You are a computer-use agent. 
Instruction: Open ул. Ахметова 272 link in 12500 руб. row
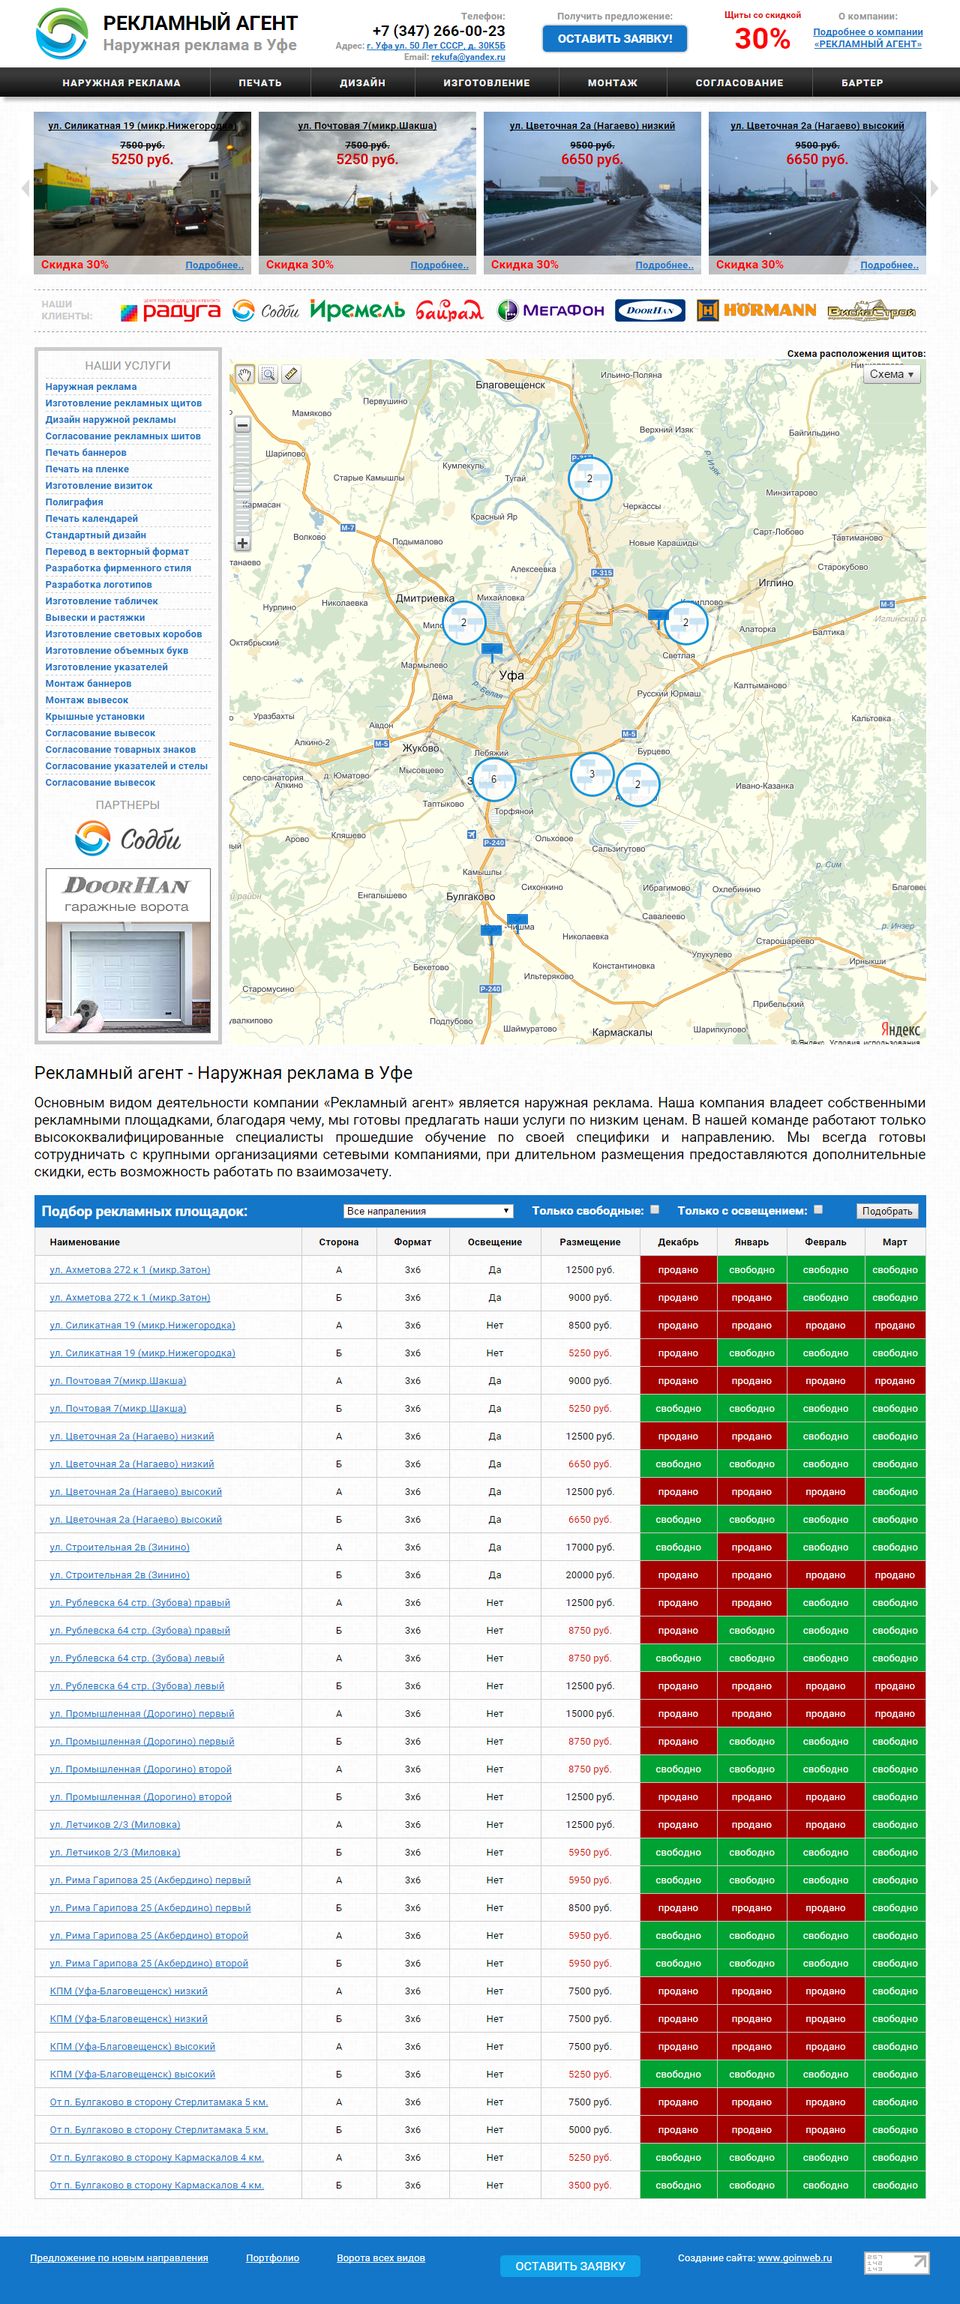coord(130,1270)
